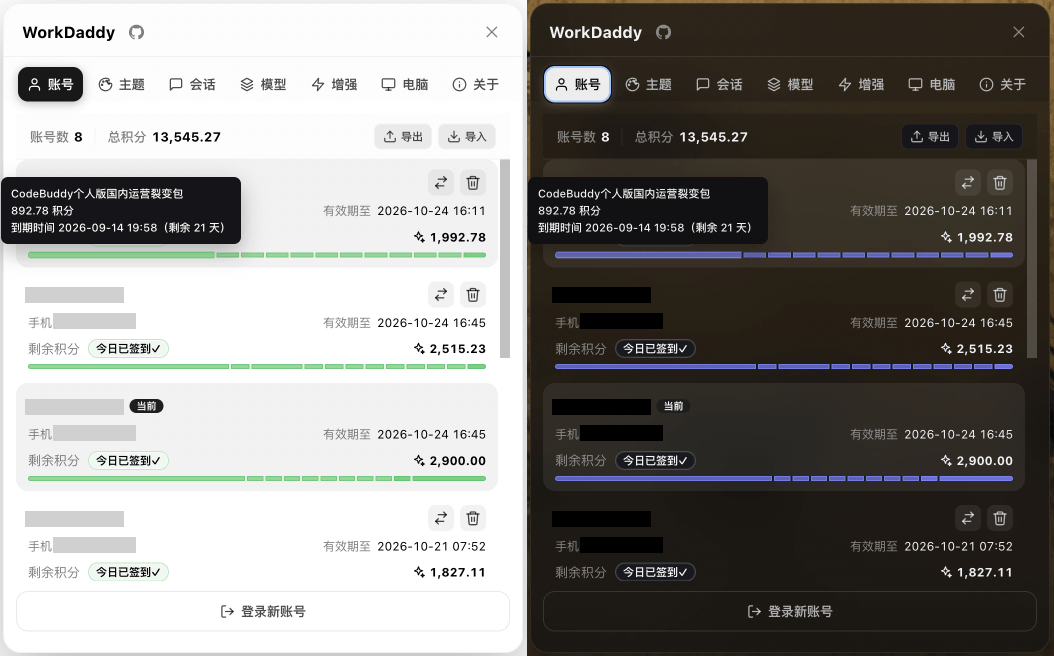
Task: Delete the 1,827.11 account in light window
Action: (x=473, y=518)
